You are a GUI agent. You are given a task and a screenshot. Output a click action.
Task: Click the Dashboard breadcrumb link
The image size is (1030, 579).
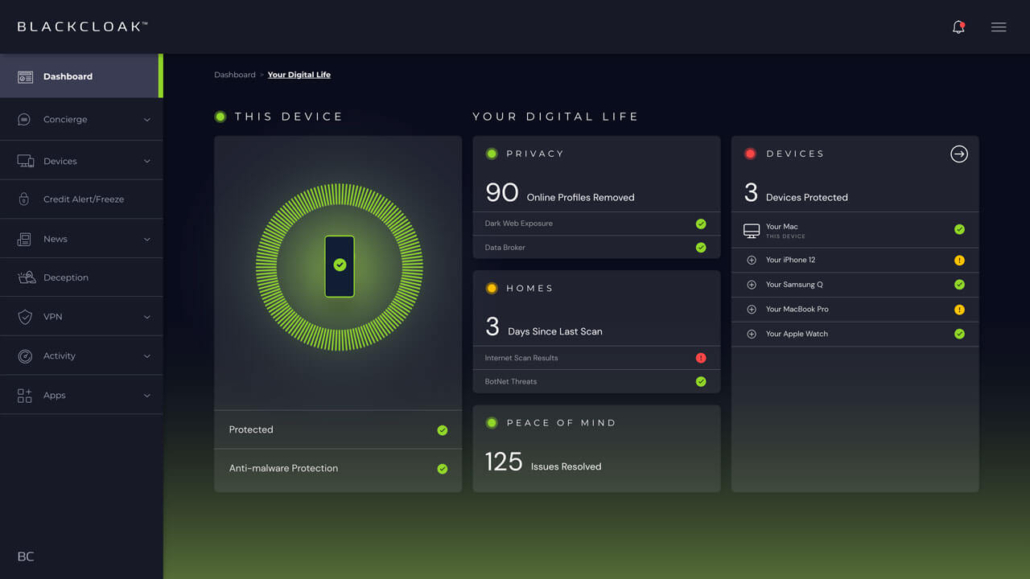pyautogui.click(x=234, y=75)
